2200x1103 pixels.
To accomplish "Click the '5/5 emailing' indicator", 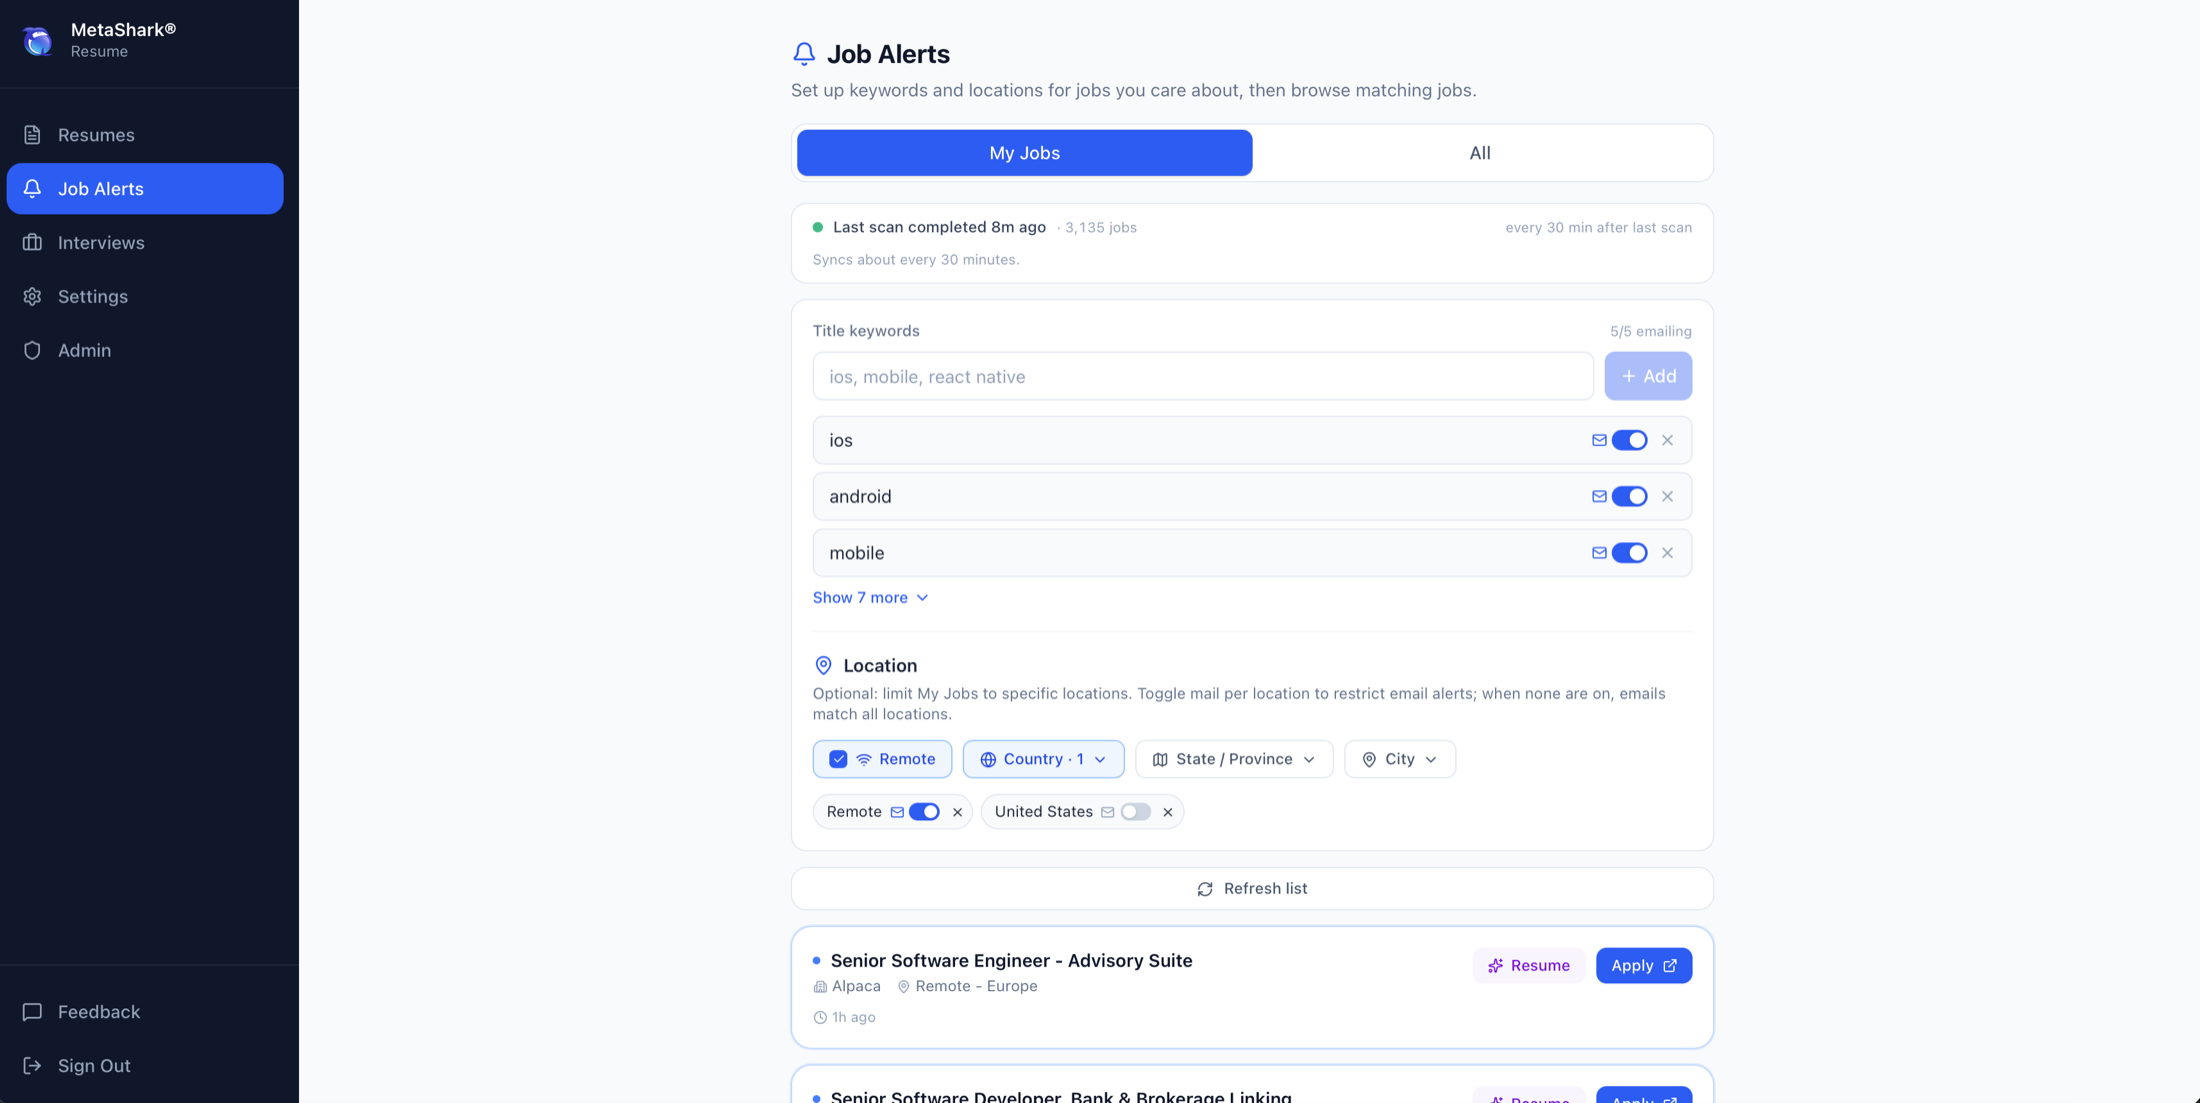I will pyautogui.click(x=1650, y=331).
